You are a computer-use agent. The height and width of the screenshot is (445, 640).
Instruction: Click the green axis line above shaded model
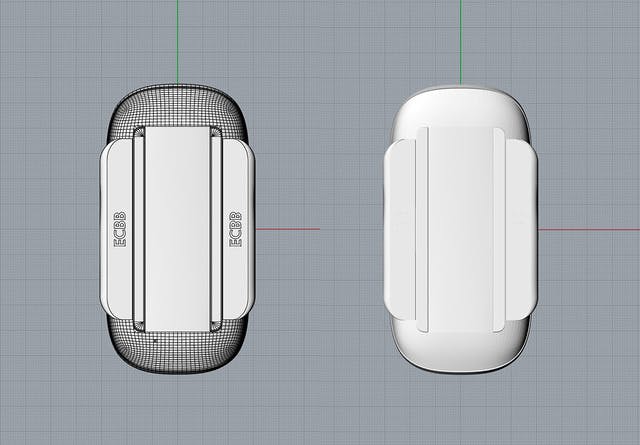pos(461,40)
